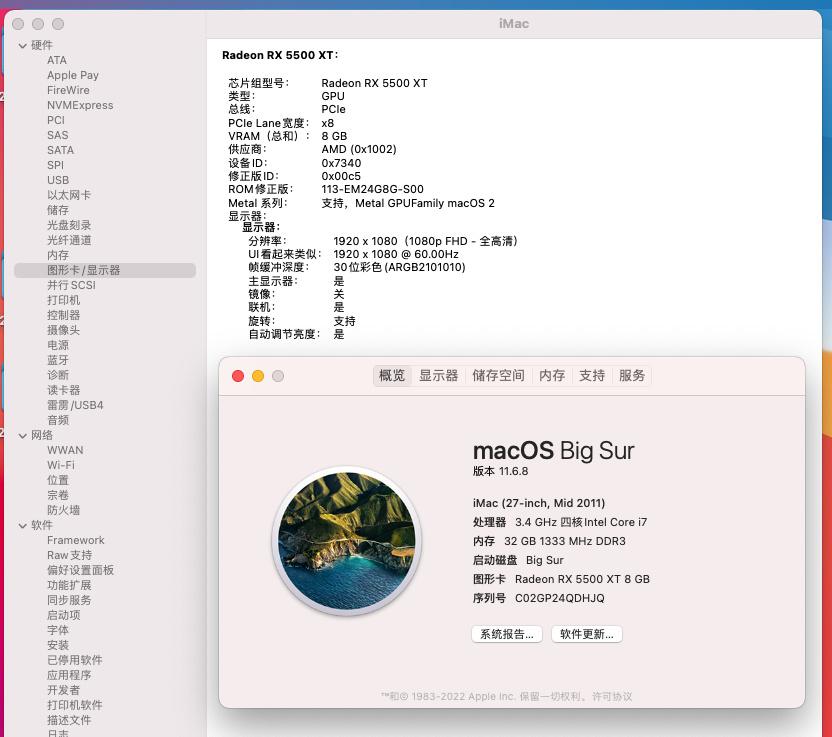
Task: Select 摄像头 in the sidebar
Action: pyautogui.click(x=63, y=330)
